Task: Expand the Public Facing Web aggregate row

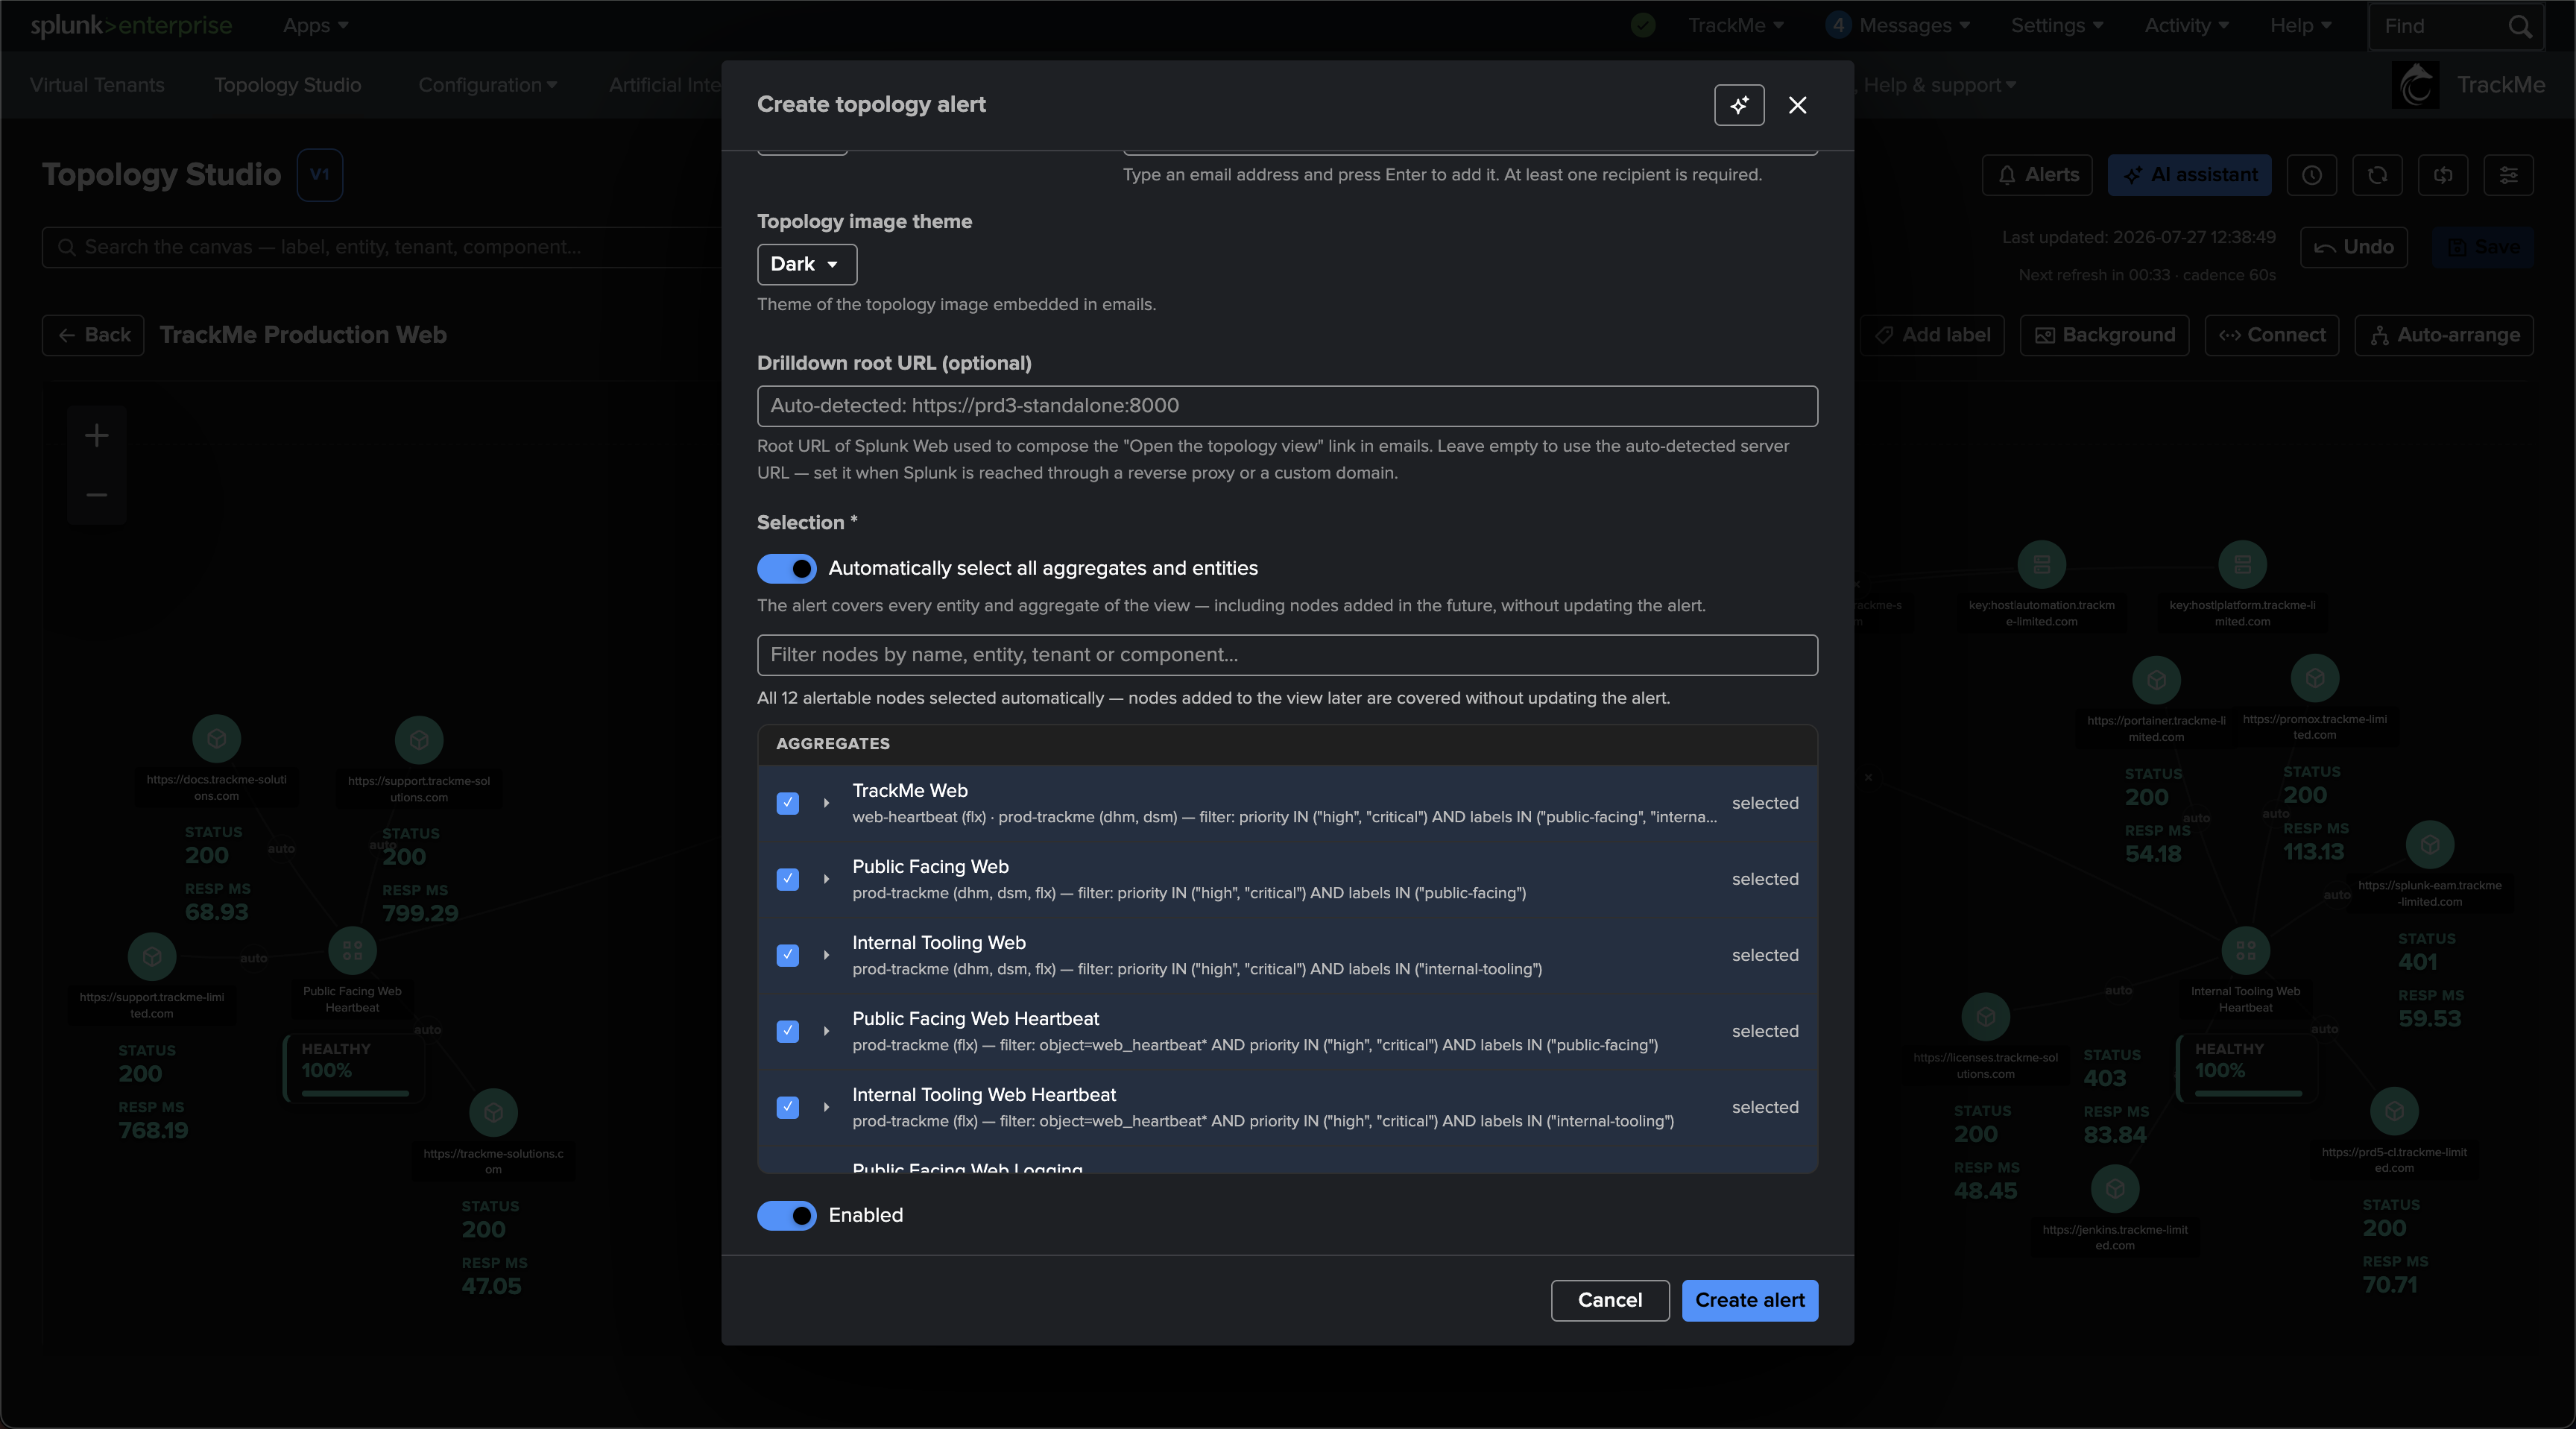Action: point(826,879)
